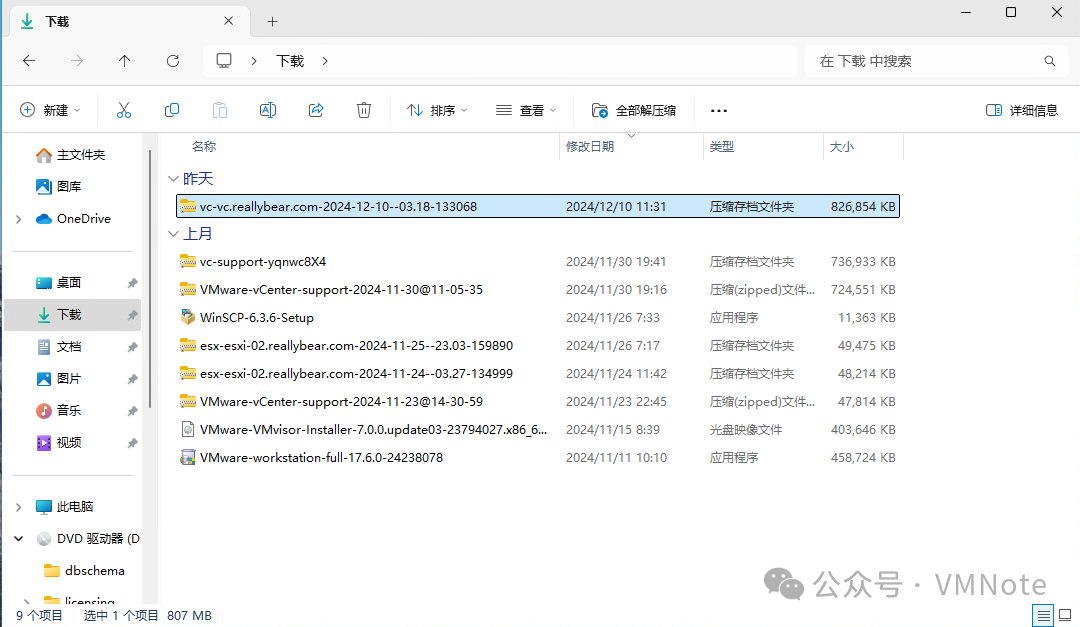Collapse the DVD 驱动器 tree node
Image resolution: width=1080 pixels, height=627 pixels.
point(19,539)
